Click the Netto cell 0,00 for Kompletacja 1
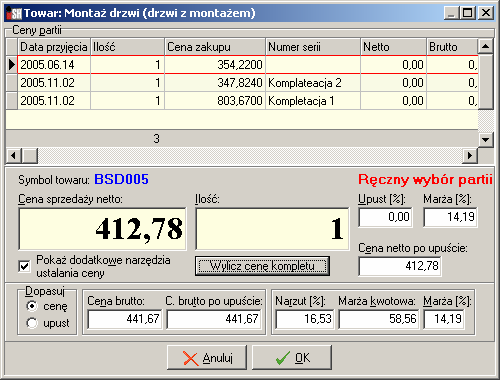Image resolution: width=500 pixels, height=380 pixels. coord(394,101)
